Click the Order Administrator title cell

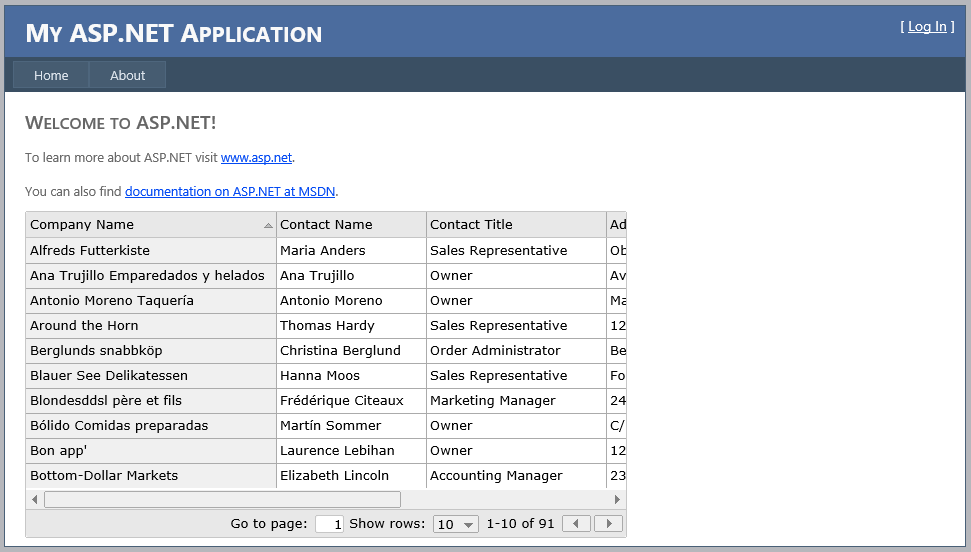coord(516,351)
